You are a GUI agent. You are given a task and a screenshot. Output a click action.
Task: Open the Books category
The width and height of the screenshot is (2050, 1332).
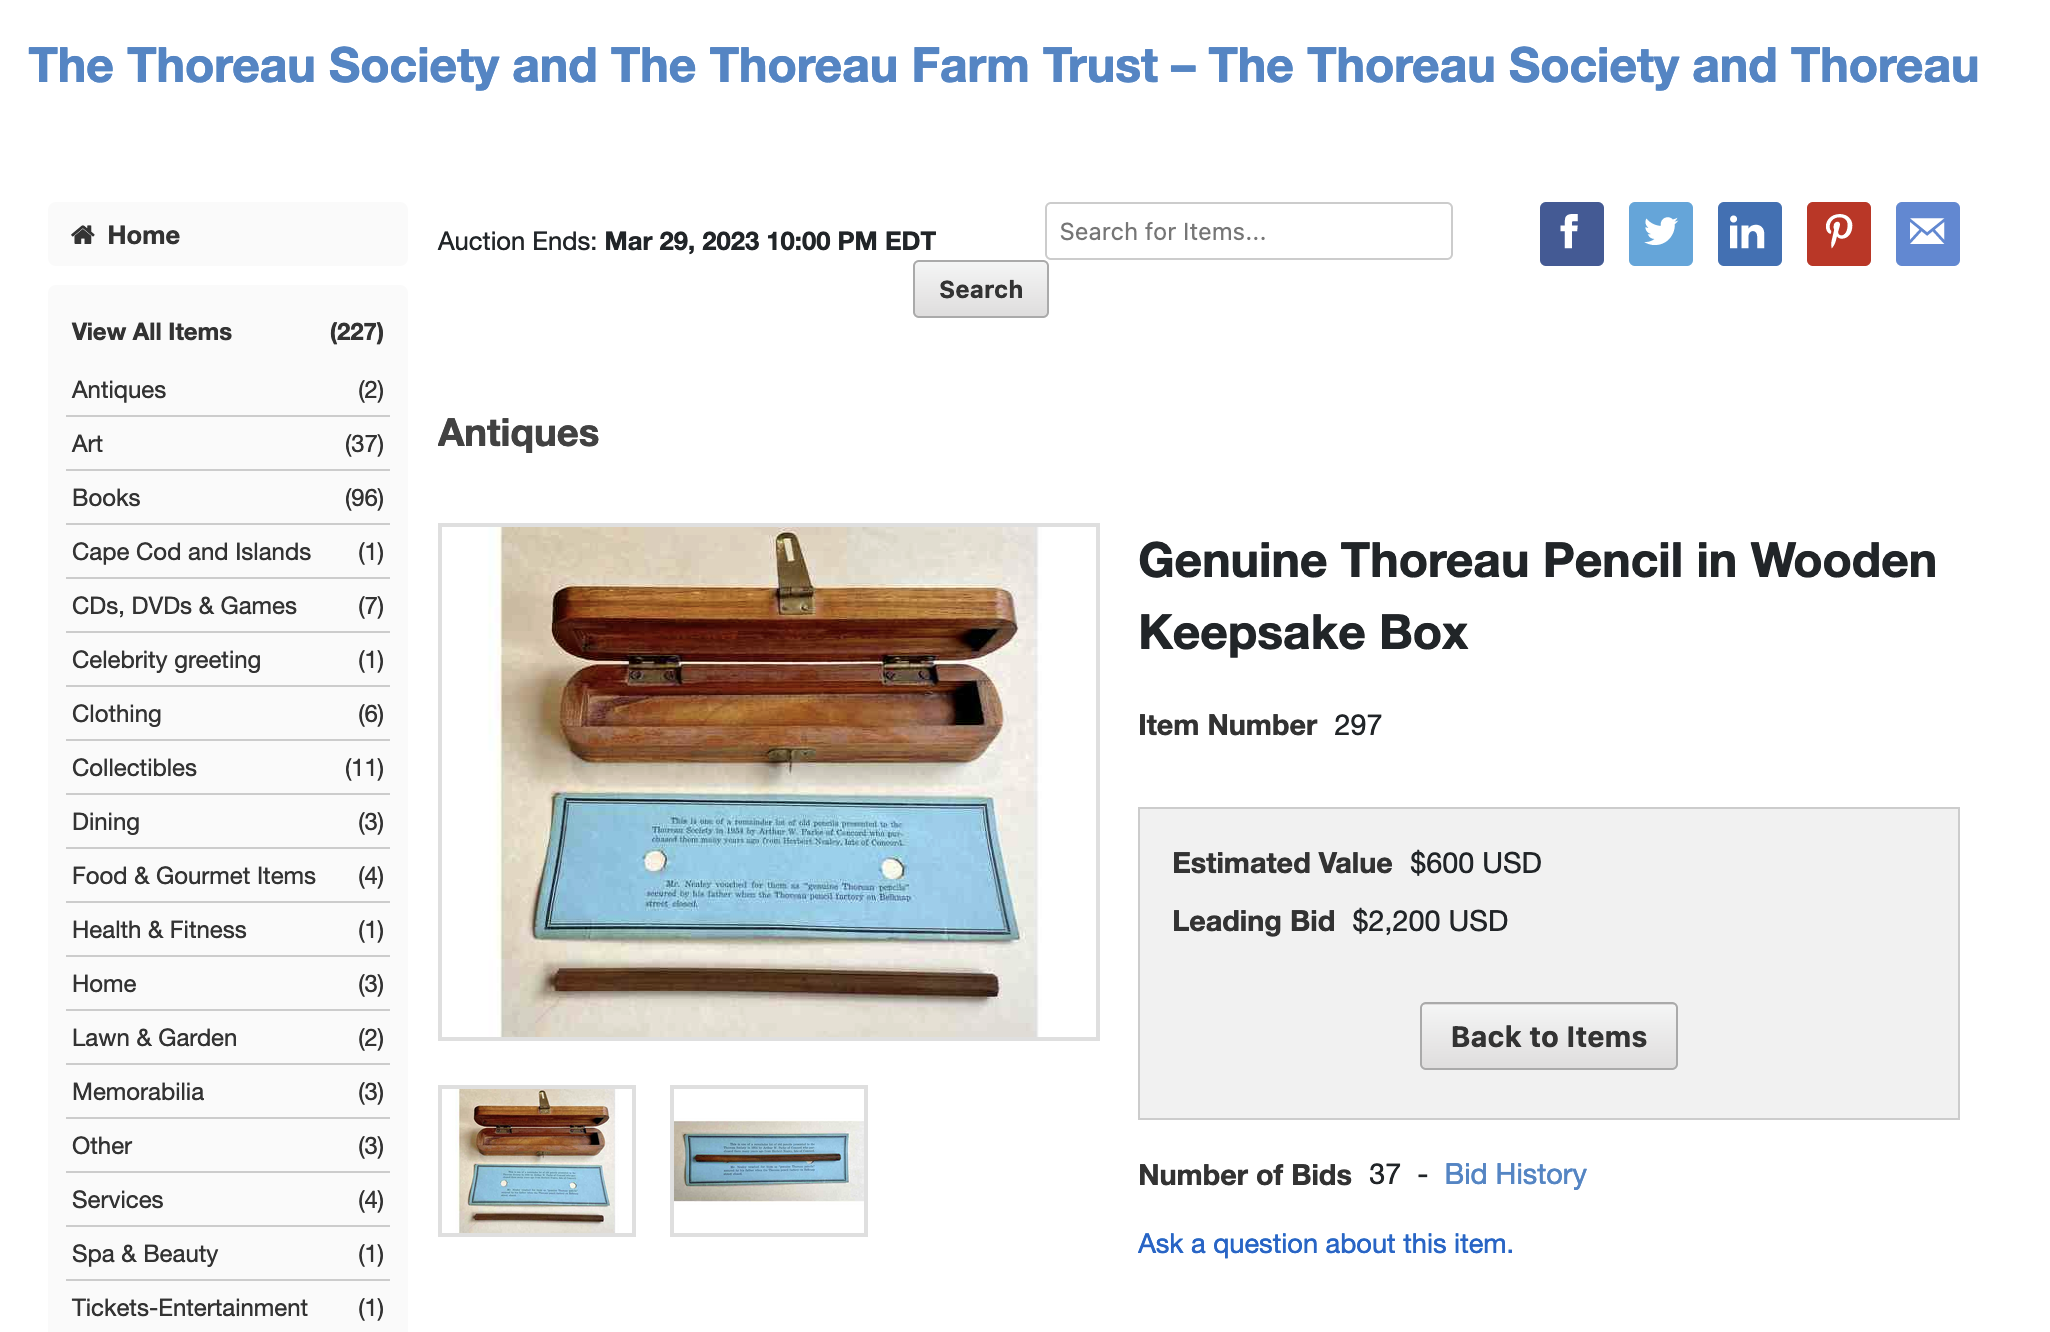coord(106,498)
